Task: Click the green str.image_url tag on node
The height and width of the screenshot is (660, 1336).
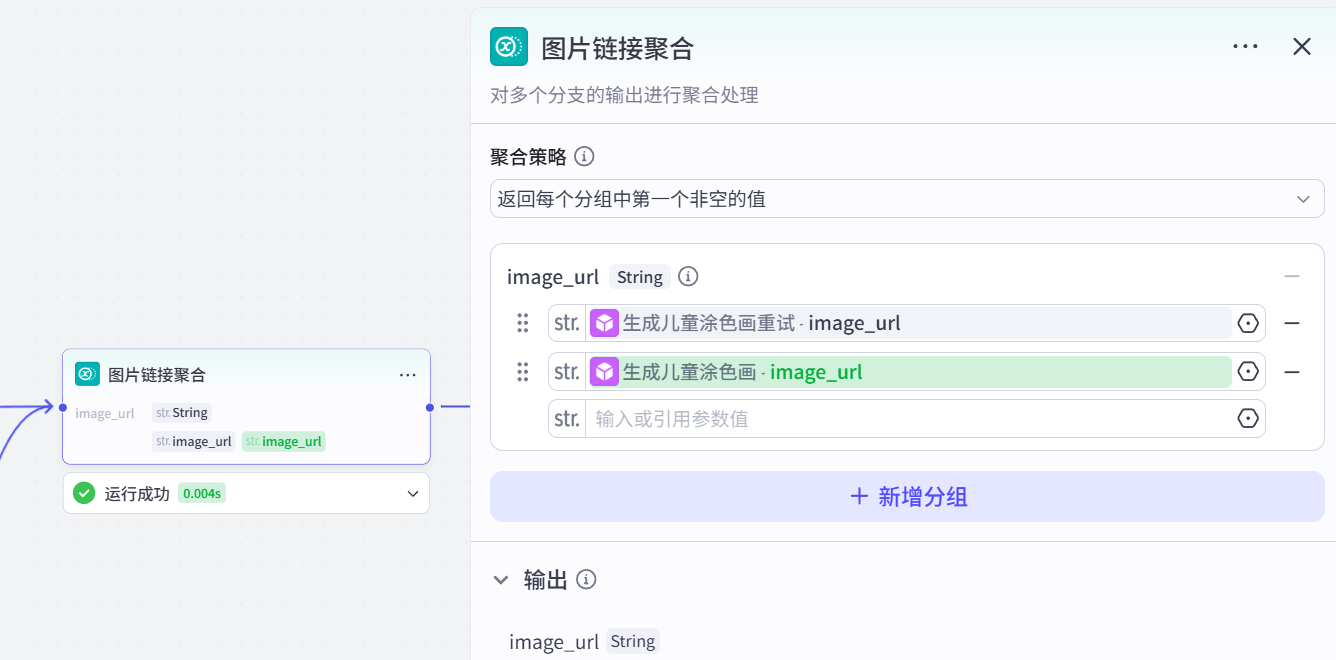Action: 284,441
